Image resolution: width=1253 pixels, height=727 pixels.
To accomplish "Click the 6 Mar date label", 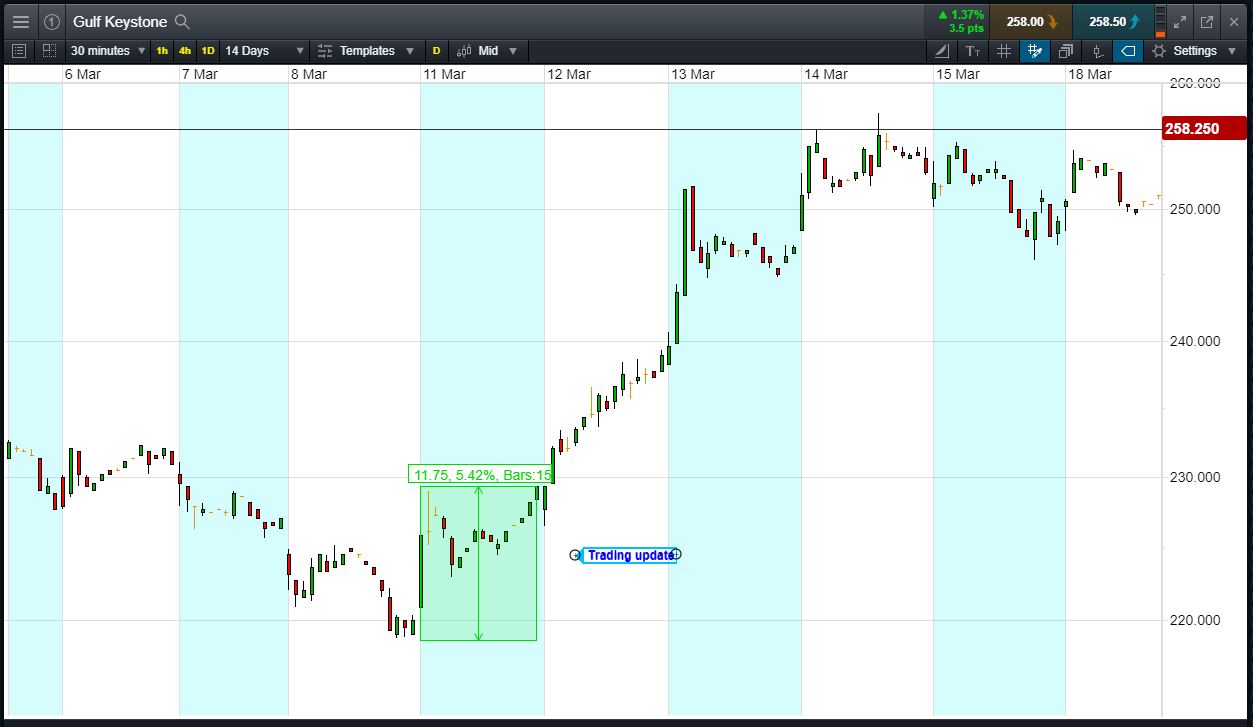I will 82,74.
